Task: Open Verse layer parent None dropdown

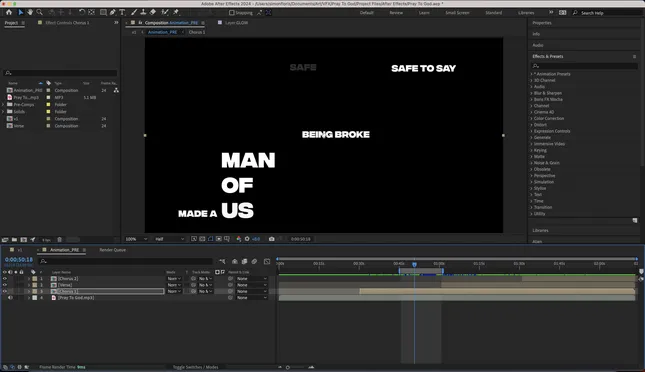Action: coord(251,285)
